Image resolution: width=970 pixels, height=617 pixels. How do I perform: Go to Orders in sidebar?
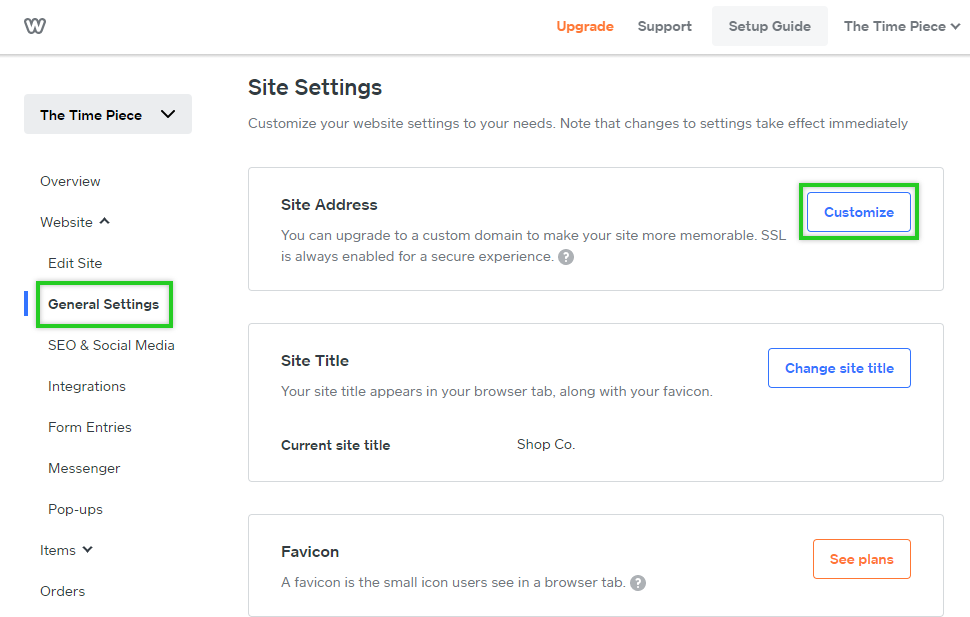(62, 591)
